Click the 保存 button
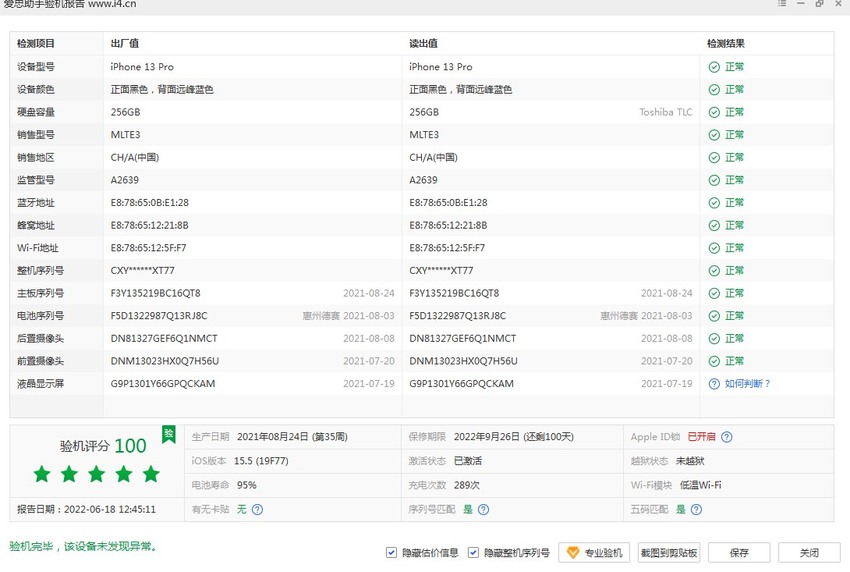The image size is (850, 572). click(739, 553)
